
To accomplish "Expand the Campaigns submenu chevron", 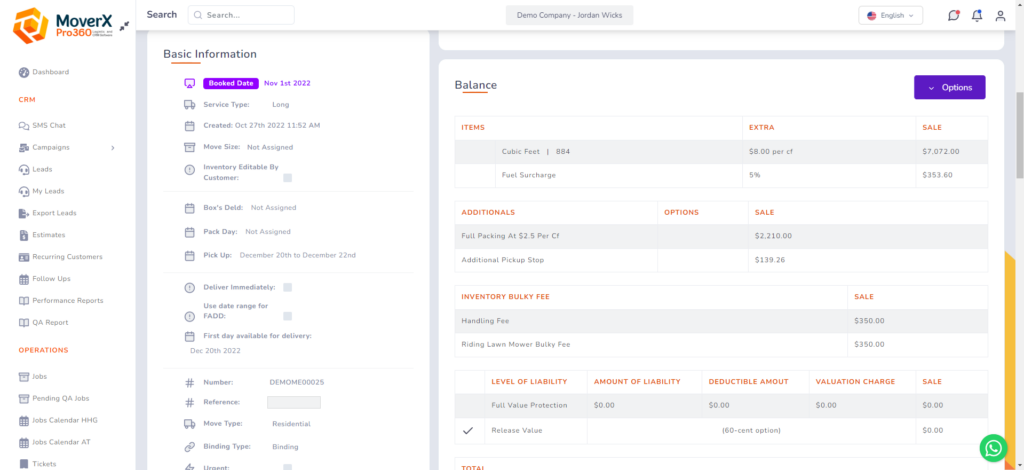I will click(x=112, y=148).
